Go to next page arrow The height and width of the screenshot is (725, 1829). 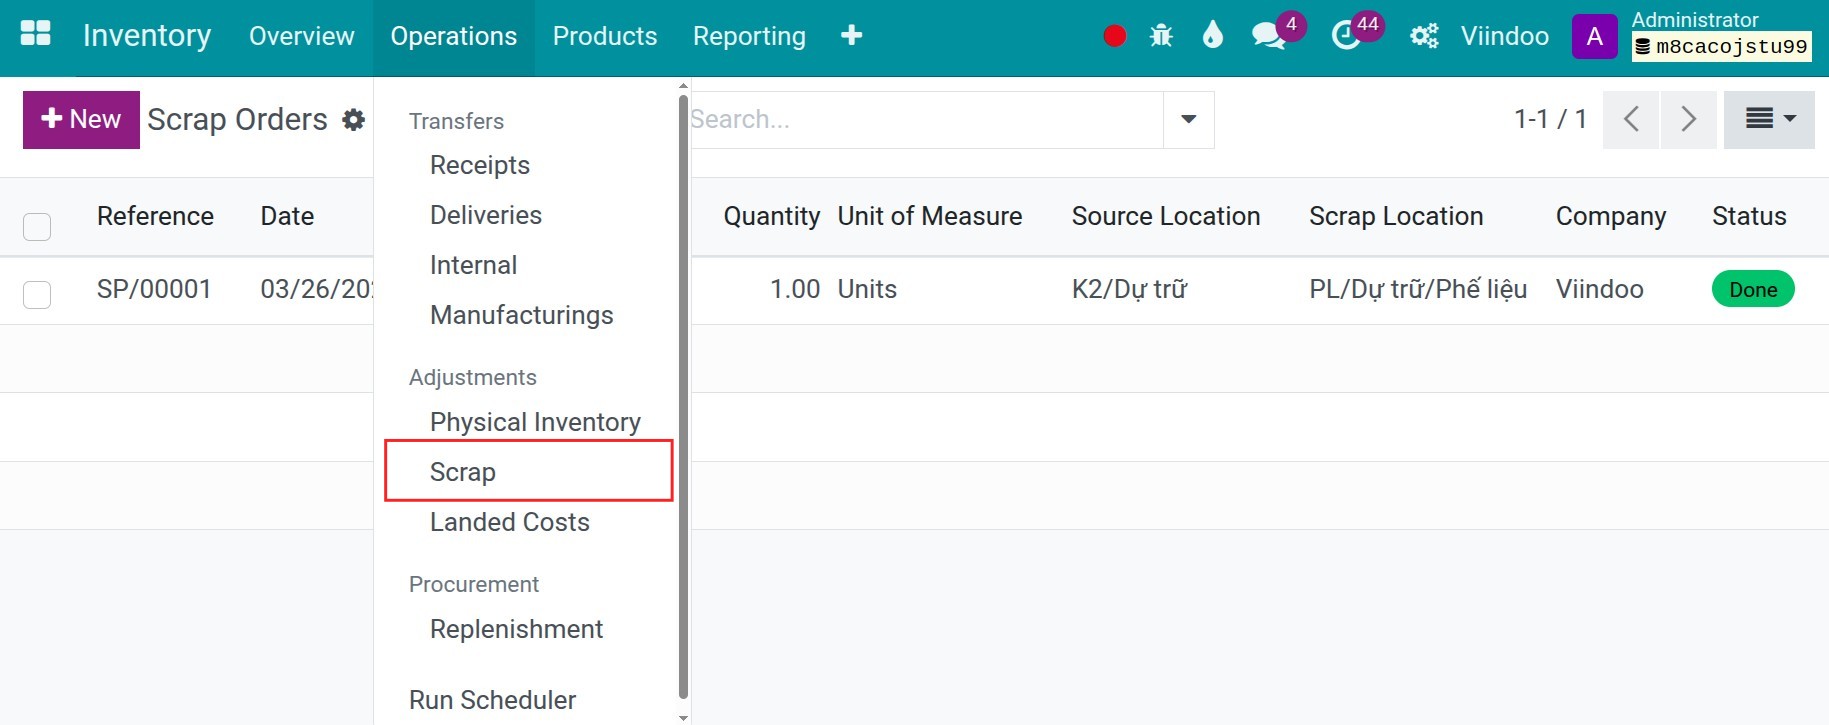tap(1688, 119)
